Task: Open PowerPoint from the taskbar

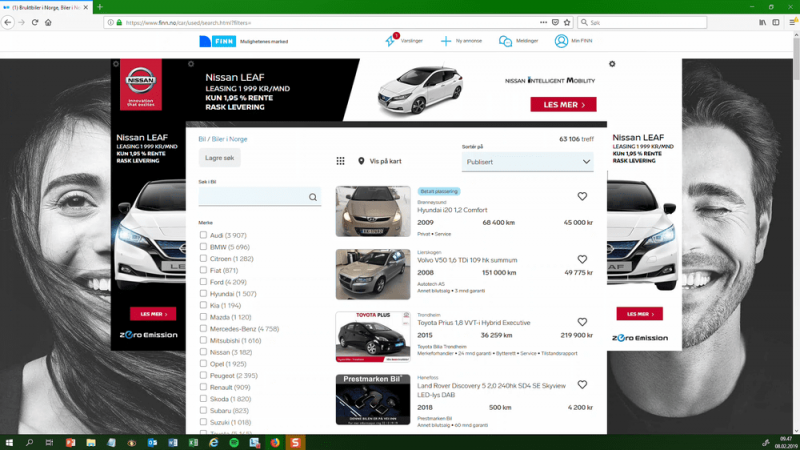Action: pos(70,442)
